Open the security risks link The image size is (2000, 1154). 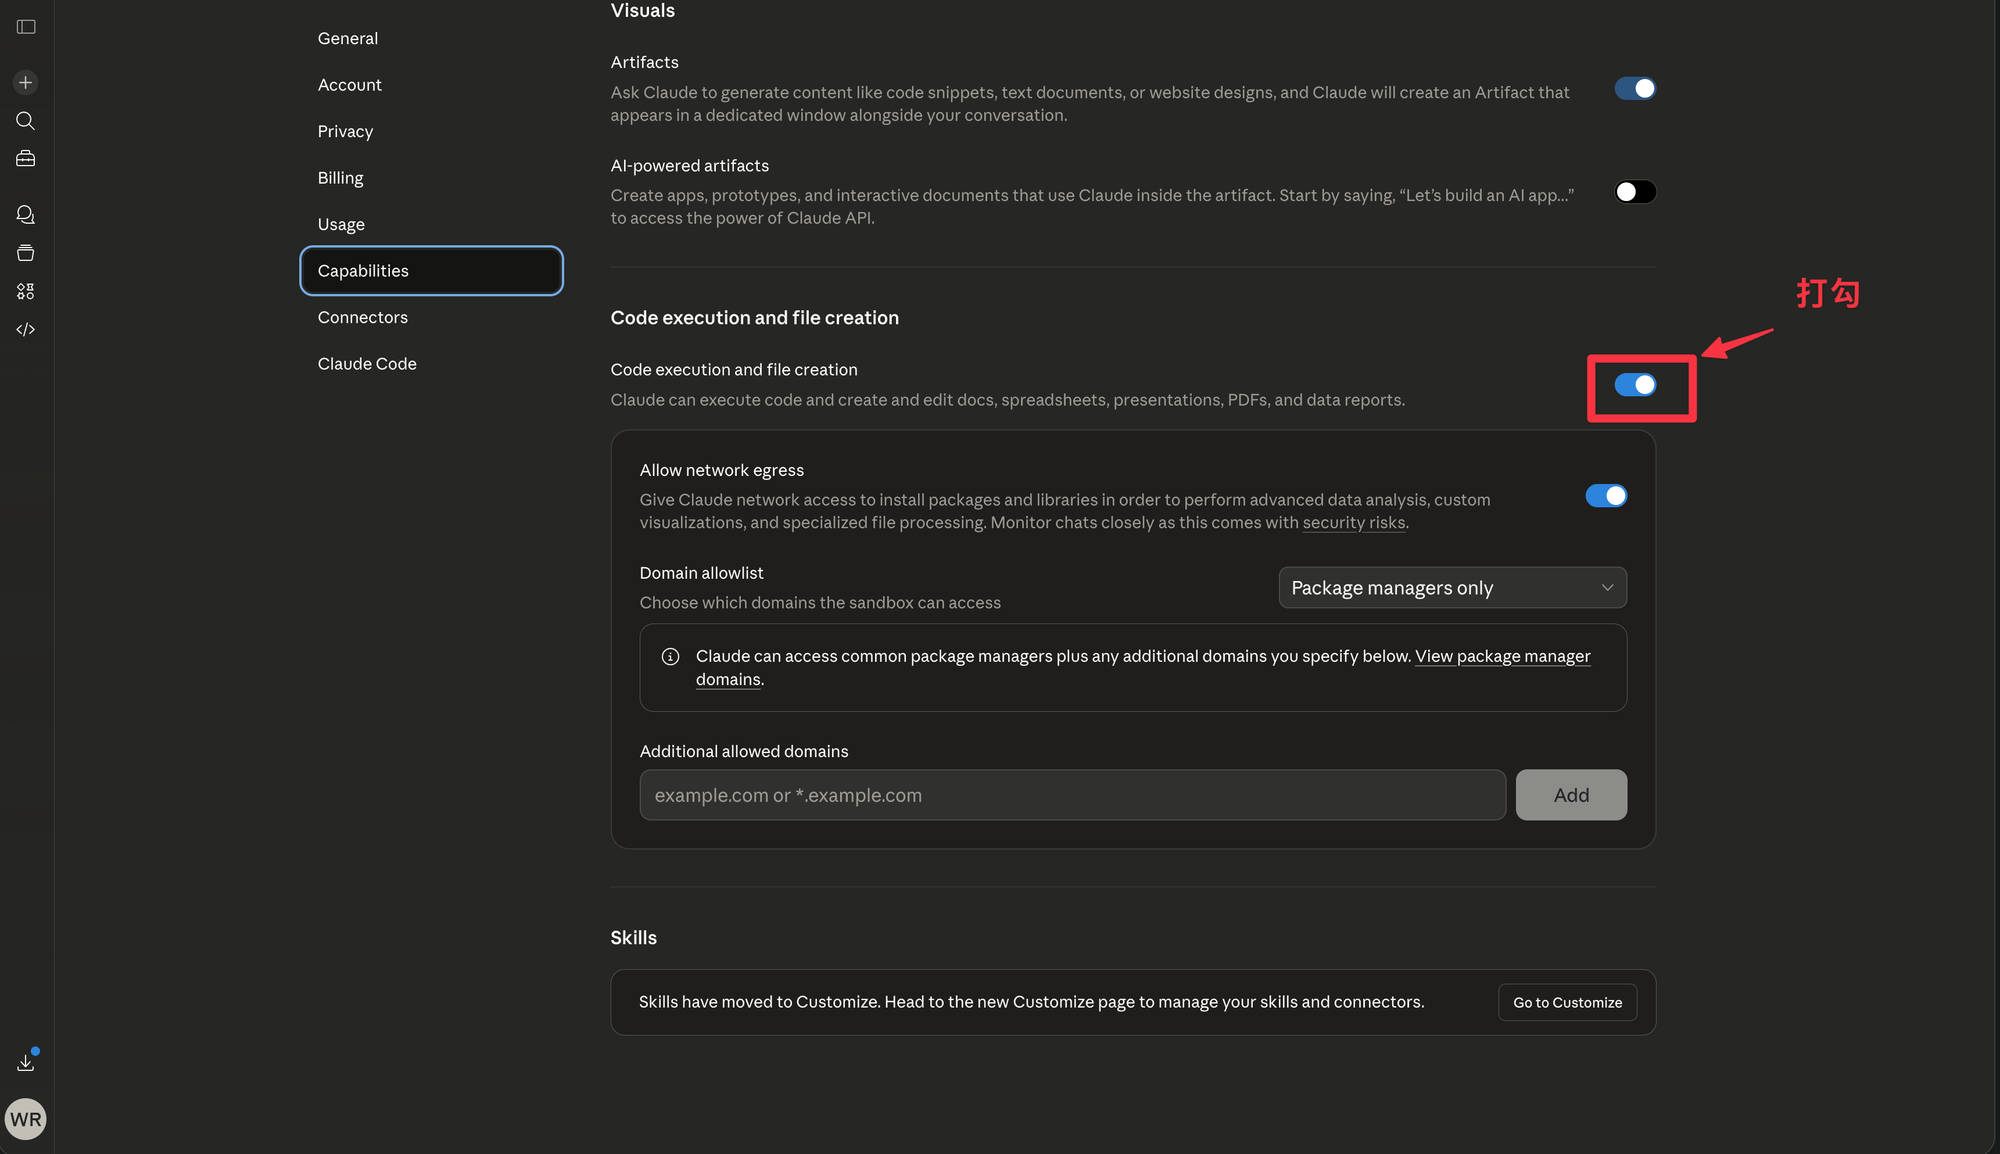click(x=1354, y=523)
